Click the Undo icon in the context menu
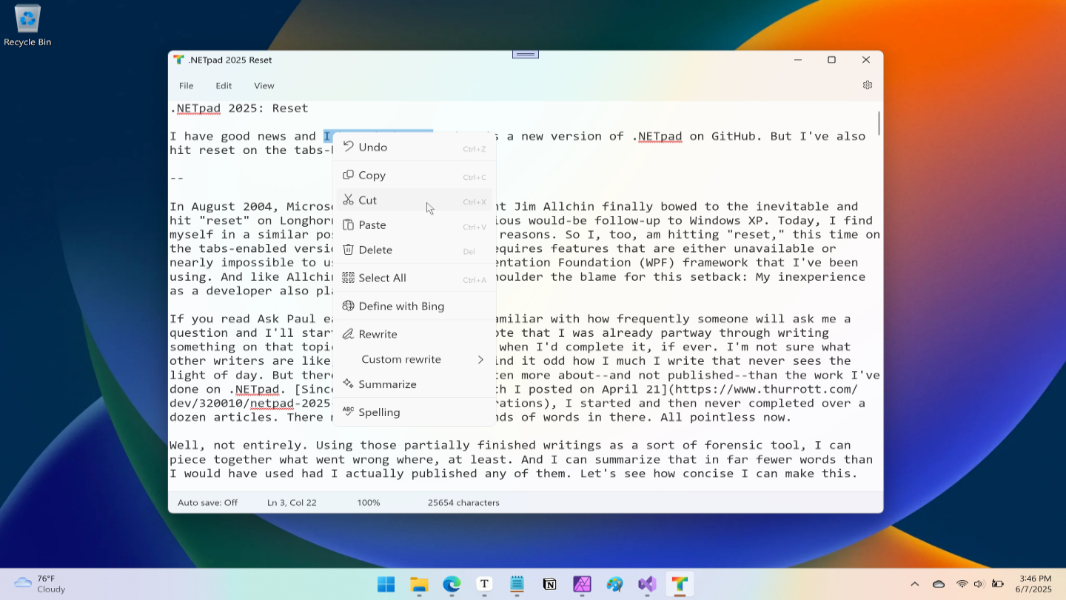1066x600 pixels. tap(348, 147)
